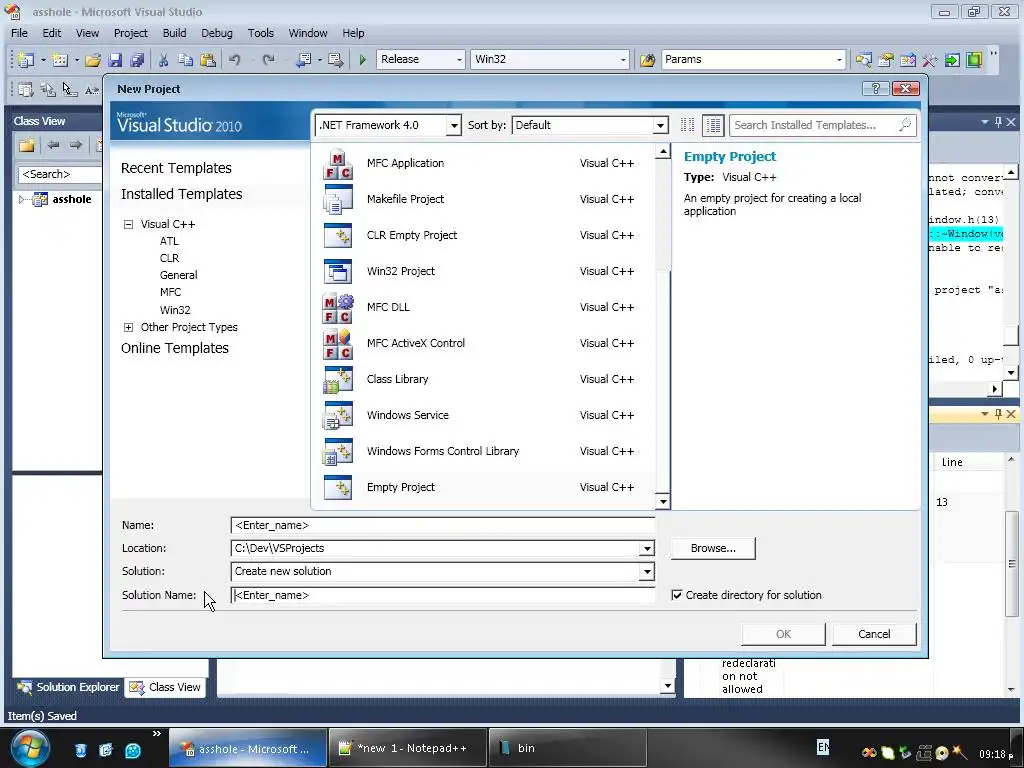Toggle Create directory for solution checkbox
The height and width of the screenshot is (768, 1024).
677,595
